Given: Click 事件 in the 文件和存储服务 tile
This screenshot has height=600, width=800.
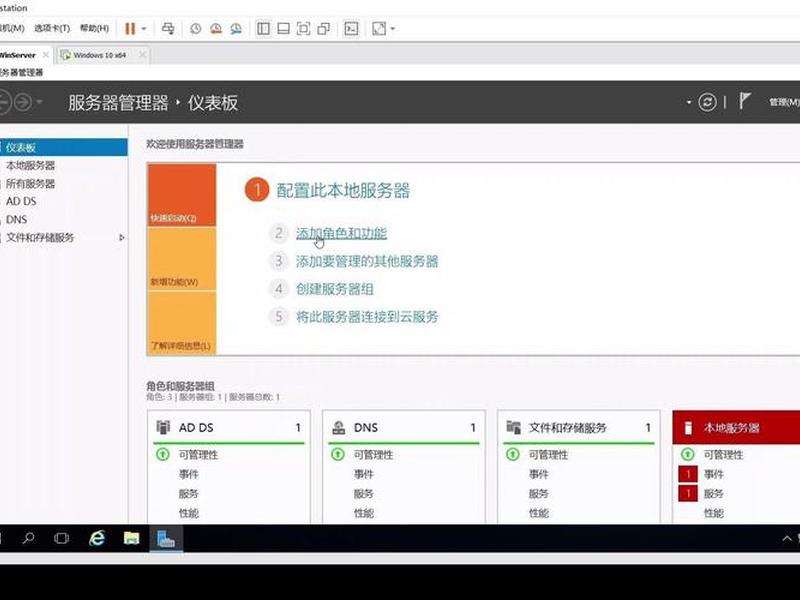Looking at the screenshot, I should pos(538,474).
